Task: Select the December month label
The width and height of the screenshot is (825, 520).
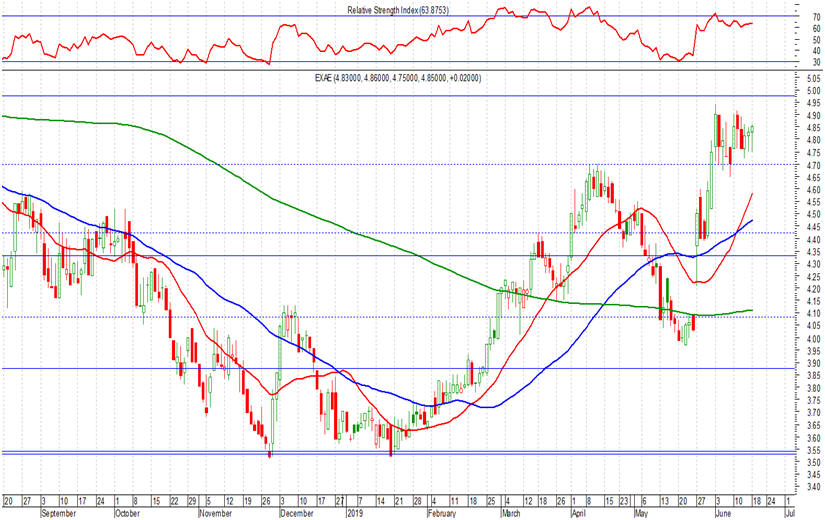Action: [x=297, y=513]
